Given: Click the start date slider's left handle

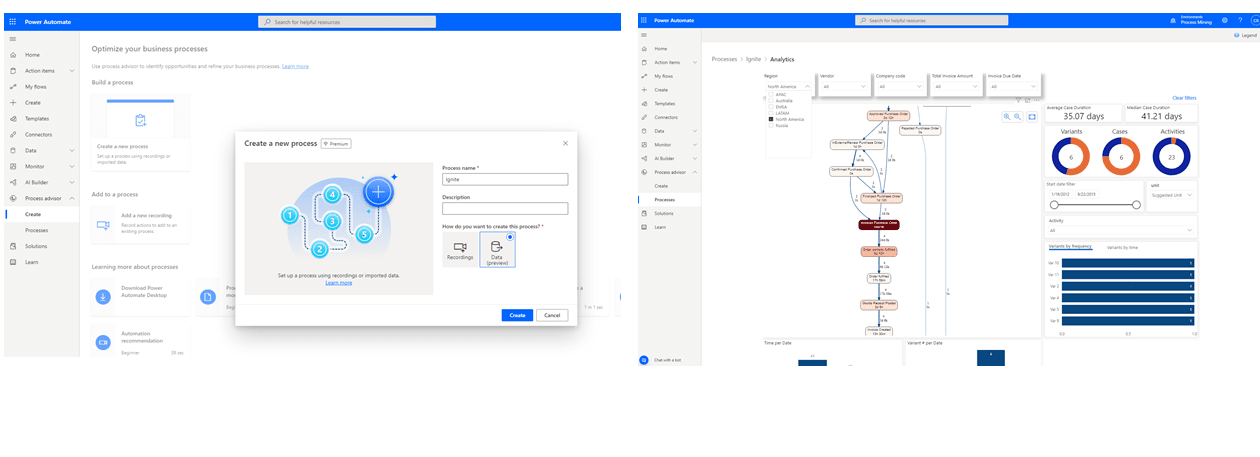Looking at the screenshot, I should click(1052, 204).
